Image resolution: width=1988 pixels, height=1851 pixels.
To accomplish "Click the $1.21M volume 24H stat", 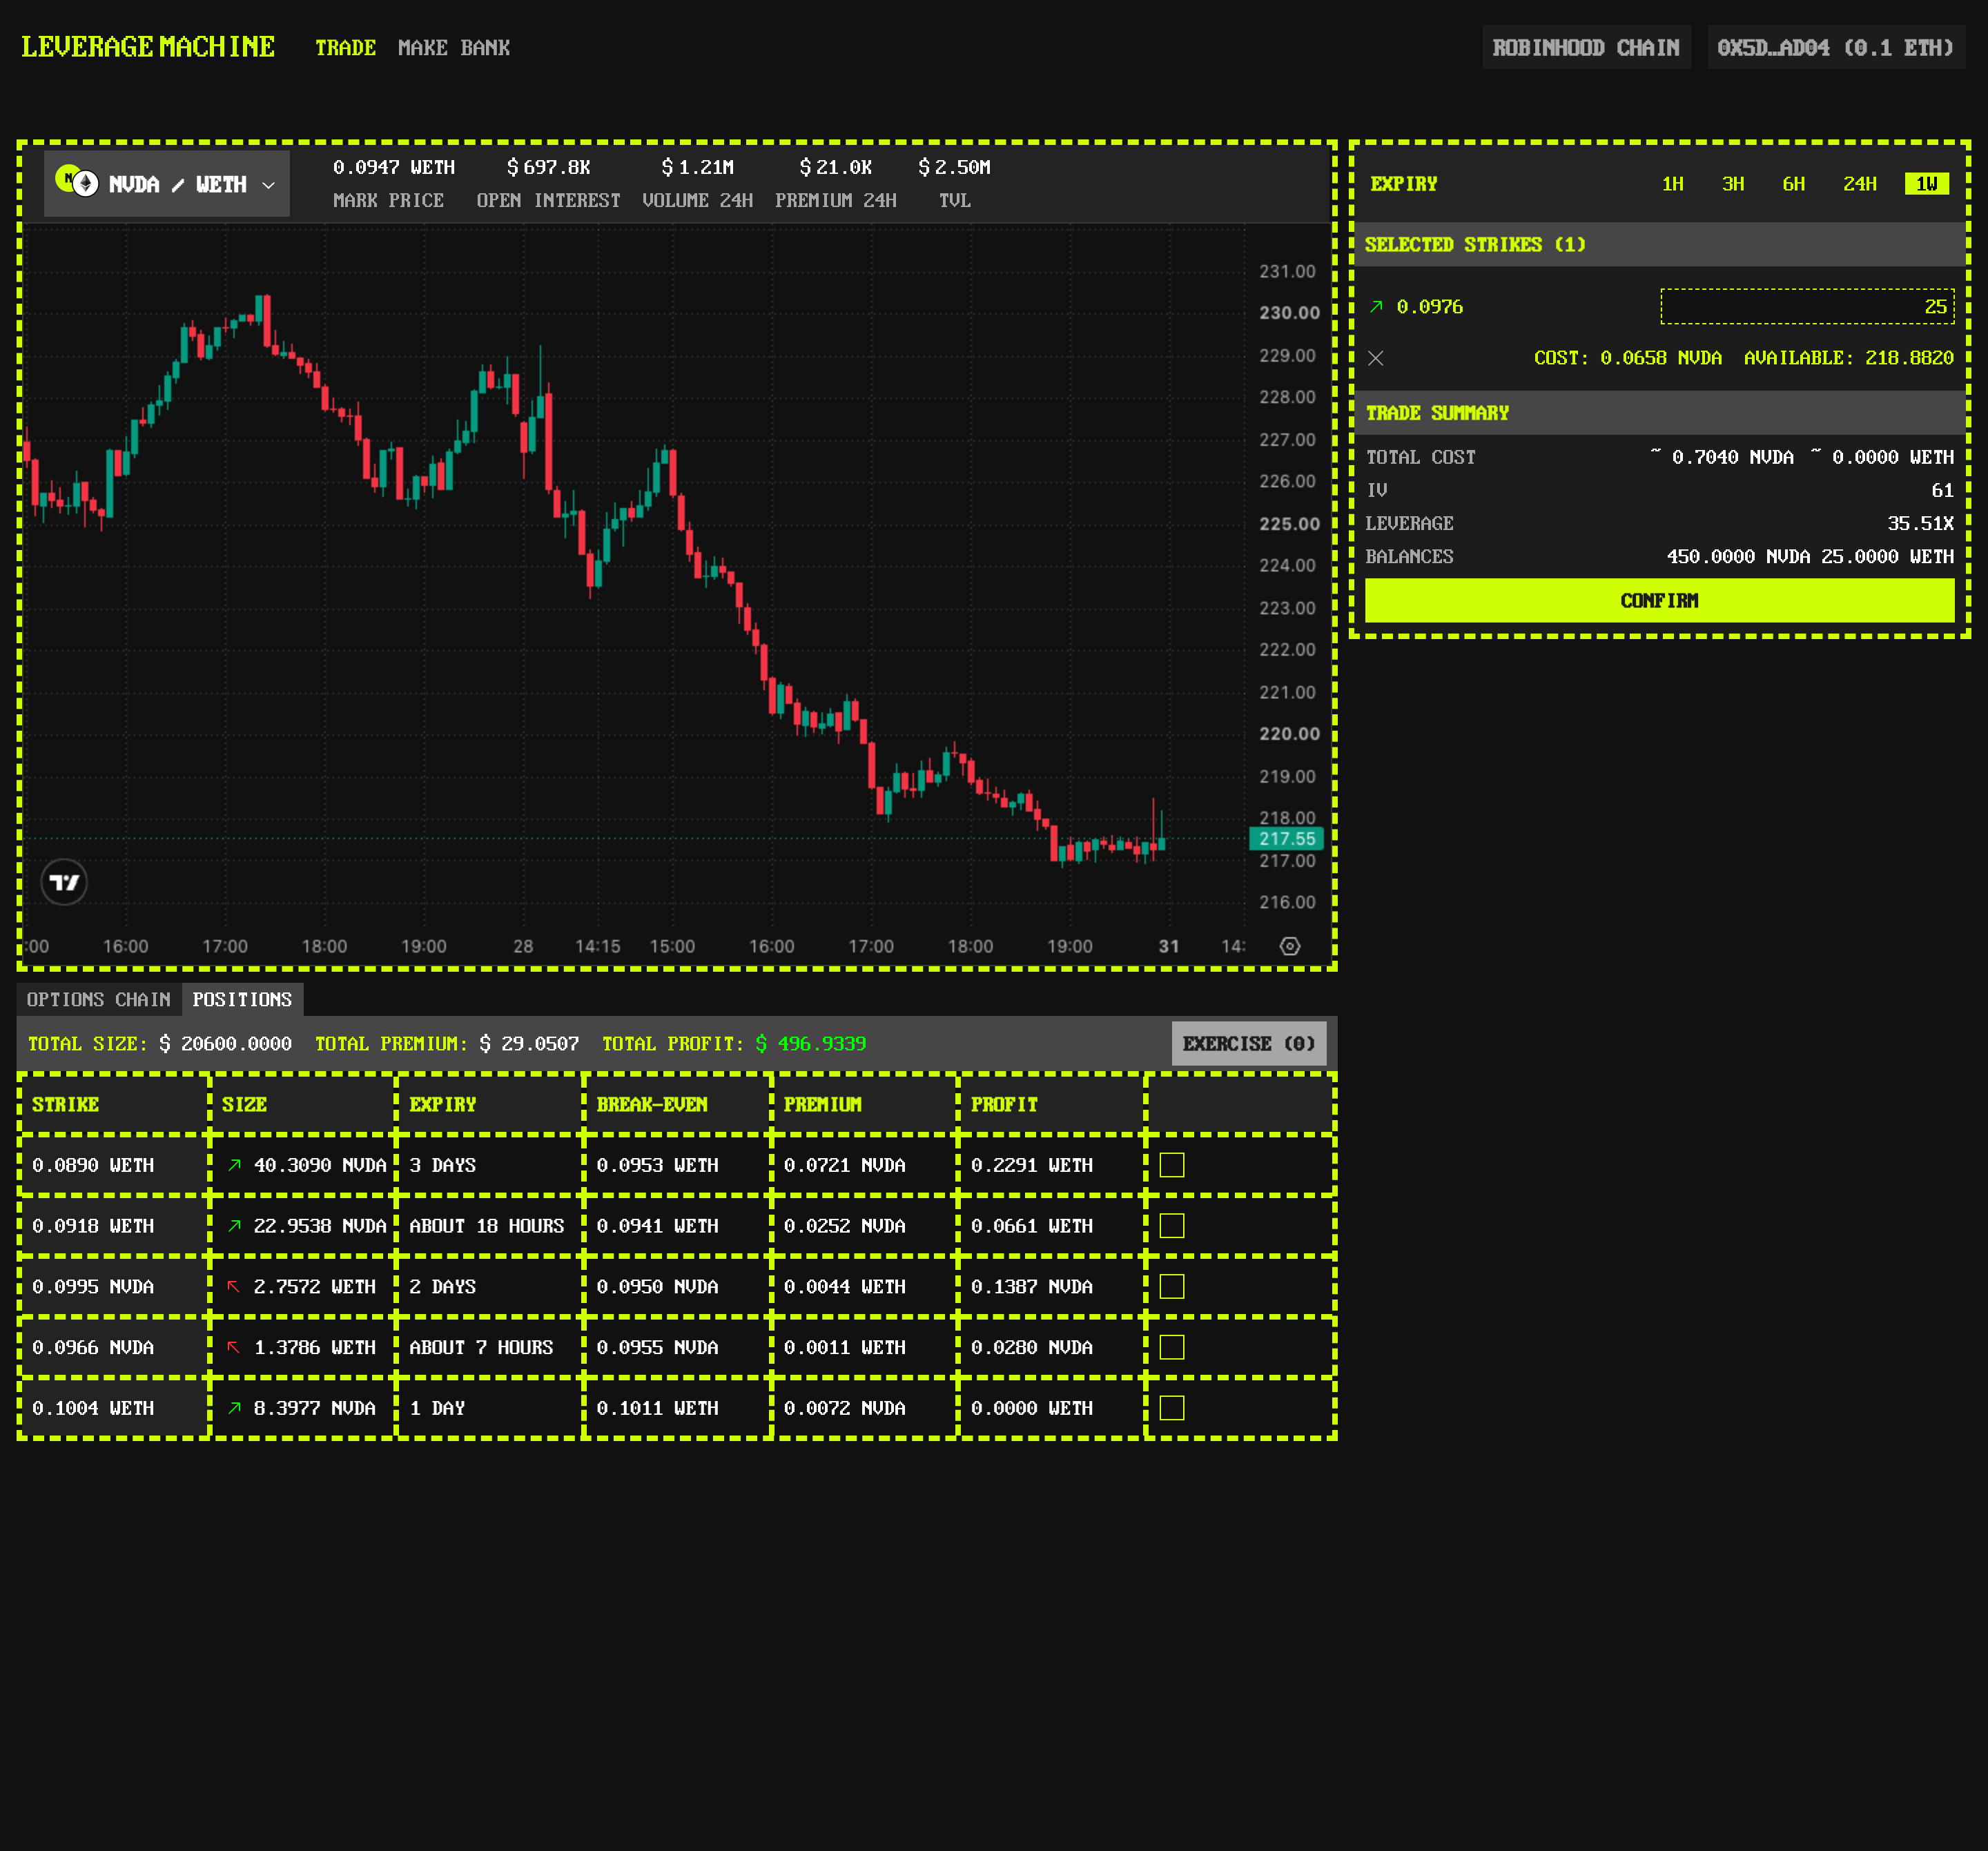I will [697, 168].
